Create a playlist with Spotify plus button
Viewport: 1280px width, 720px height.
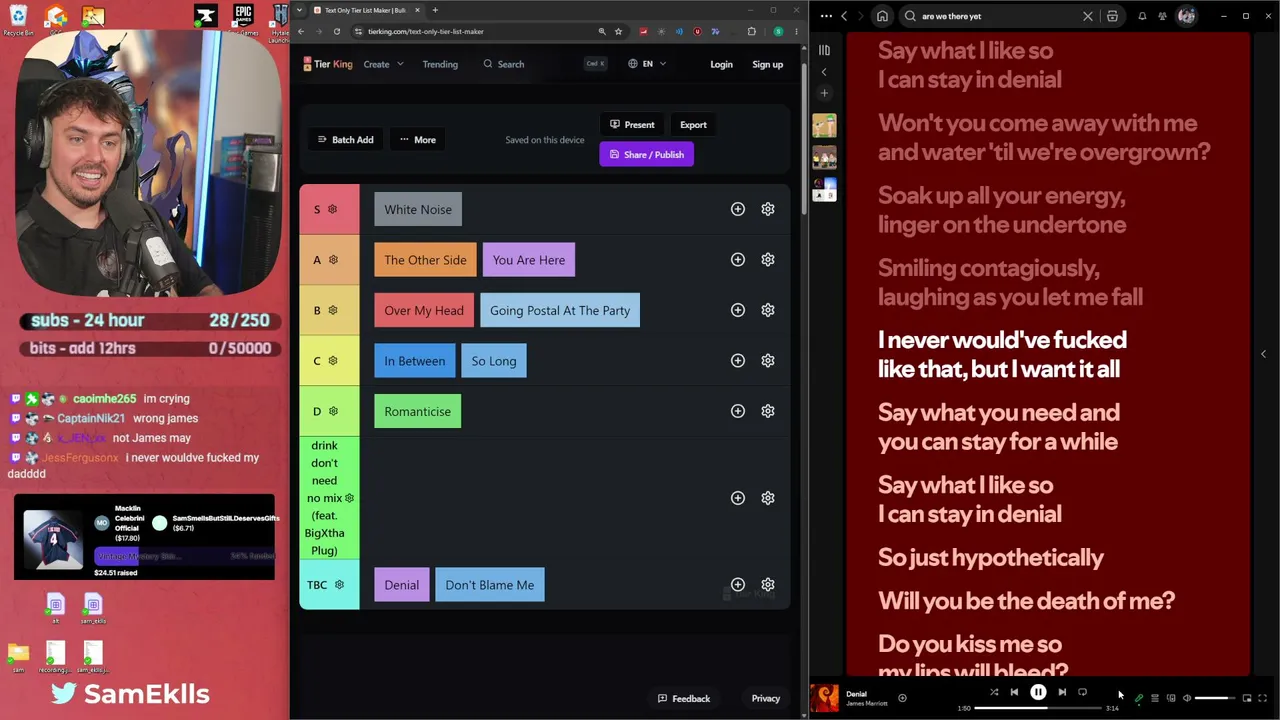pyautogui.click(x=824, y=93)
